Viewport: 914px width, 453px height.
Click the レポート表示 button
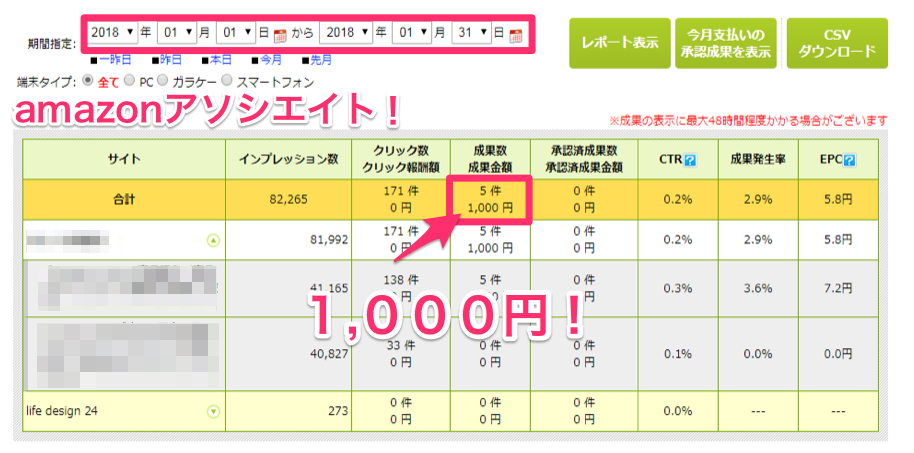pyautogui.click(x=620, y=43)
